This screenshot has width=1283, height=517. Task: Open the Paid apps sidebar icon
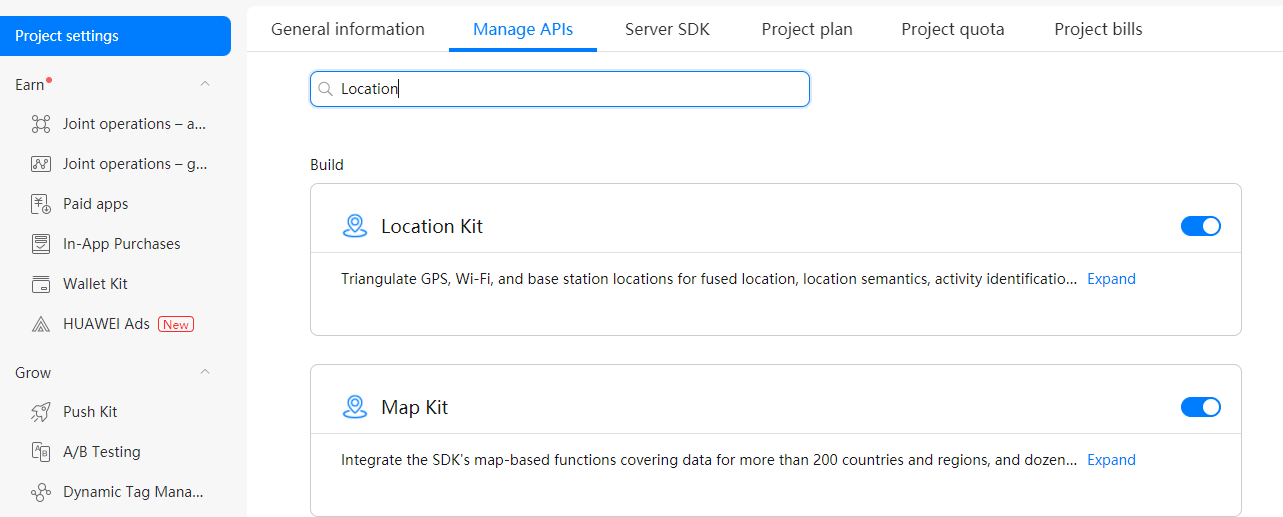(x=41, y=204)
